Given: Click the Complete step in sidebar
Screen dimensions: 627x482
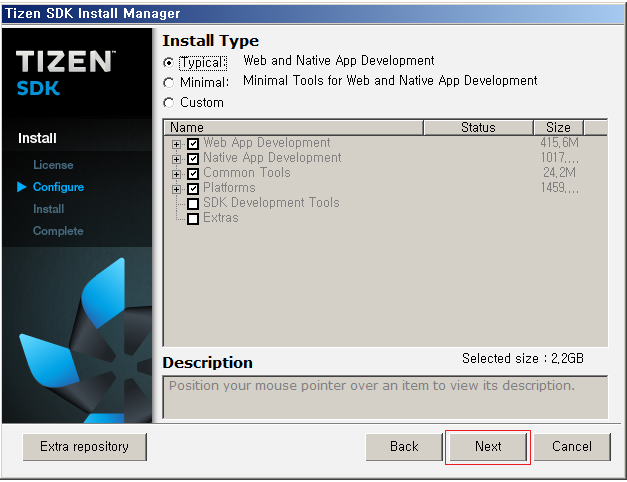Looking at the screenshot, I should [x=58, y=231].
